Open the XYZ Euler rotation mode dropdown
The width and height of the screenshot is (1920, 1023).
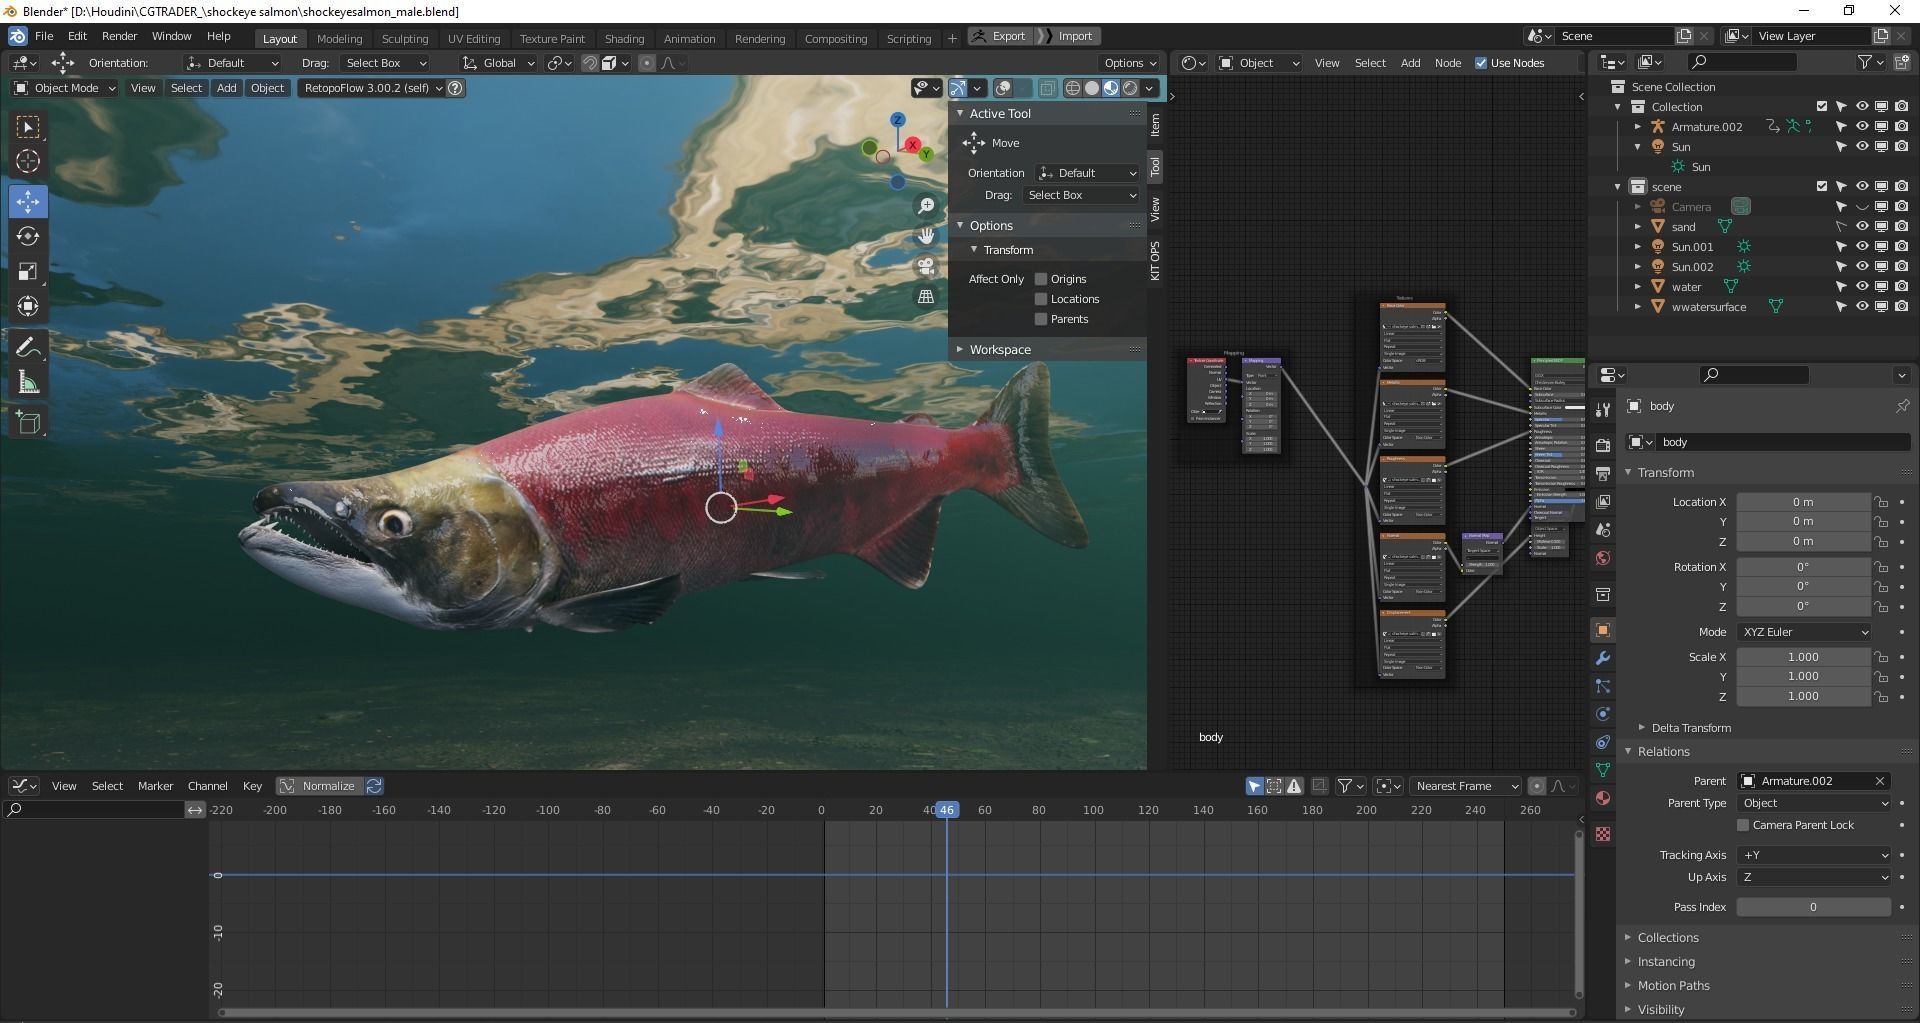click(1804, 632)
